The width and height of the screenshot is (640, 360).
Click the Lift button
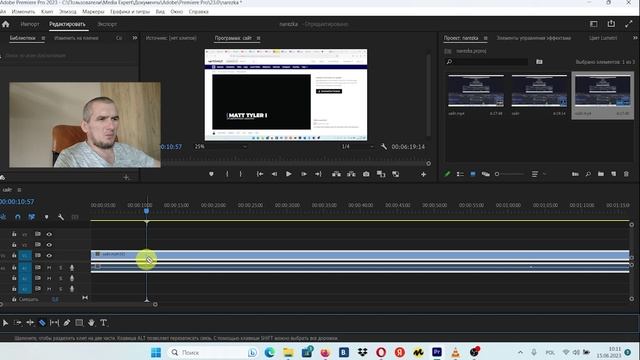(x=336, y=174)
